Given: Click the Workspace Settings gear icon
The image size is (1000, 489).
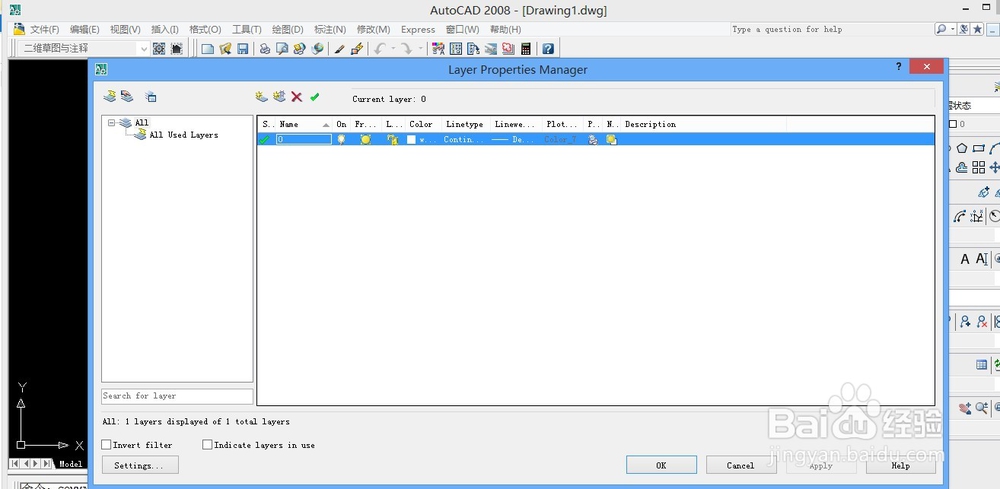Looking at the screenshot, I should click(x=159, y=48).
